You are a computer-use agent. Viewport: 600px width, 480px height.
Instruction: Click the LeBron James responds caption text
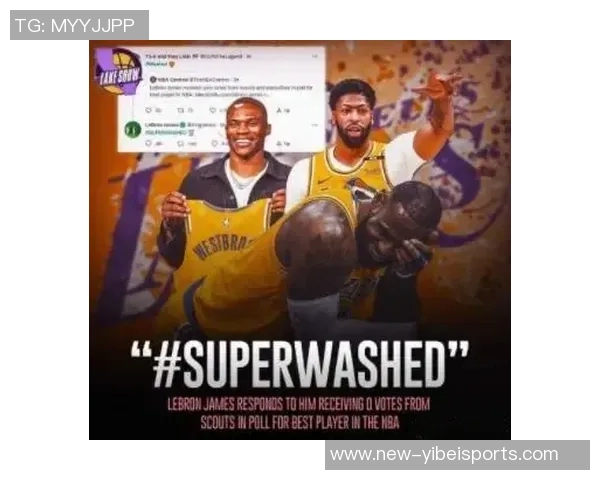coord(299,413)
